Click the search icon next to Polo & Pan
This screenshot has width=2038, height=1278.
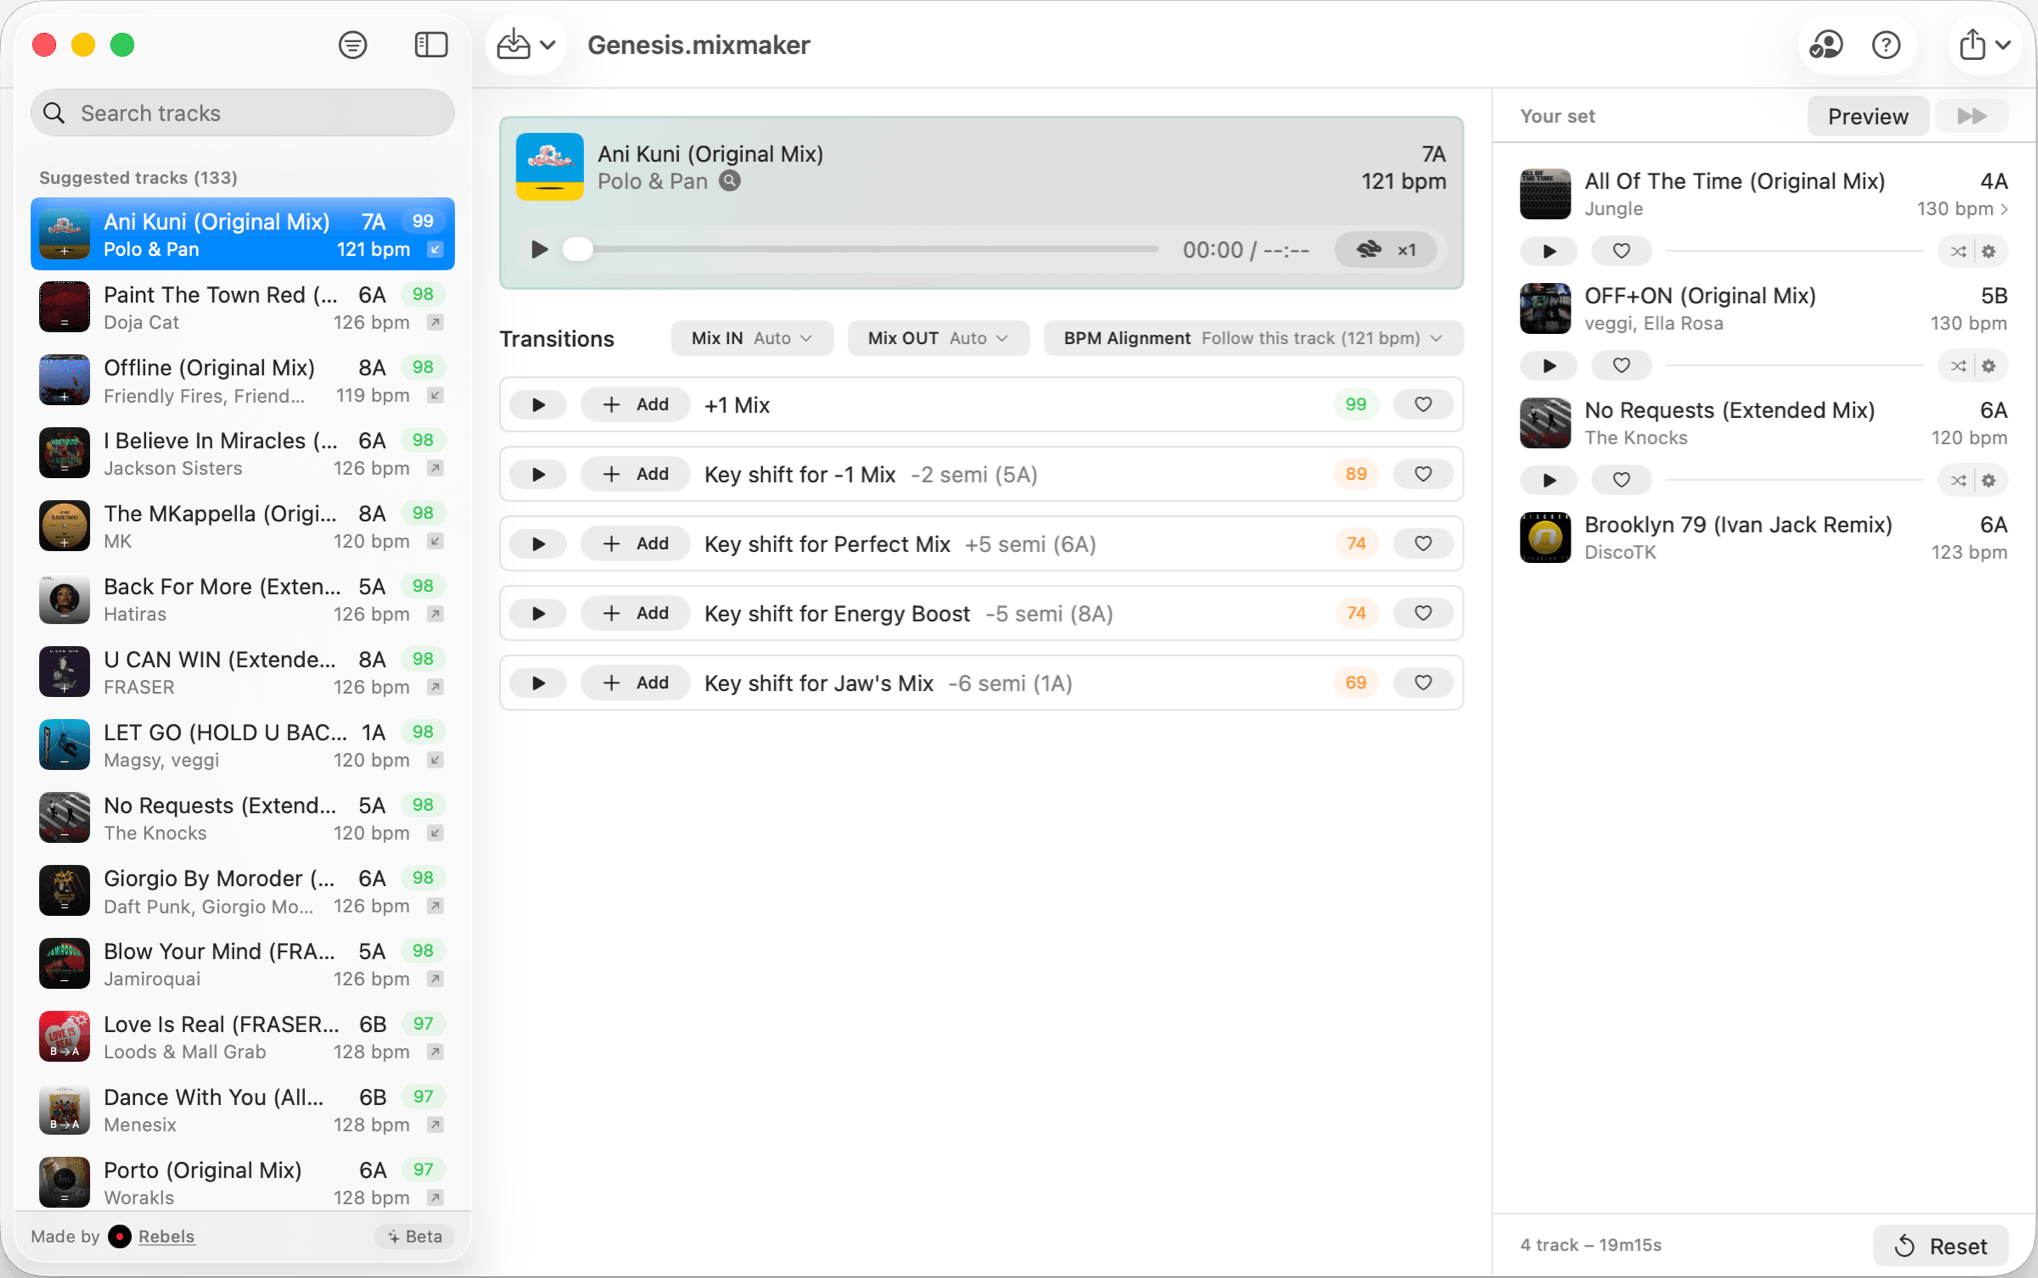pos(731,181)
